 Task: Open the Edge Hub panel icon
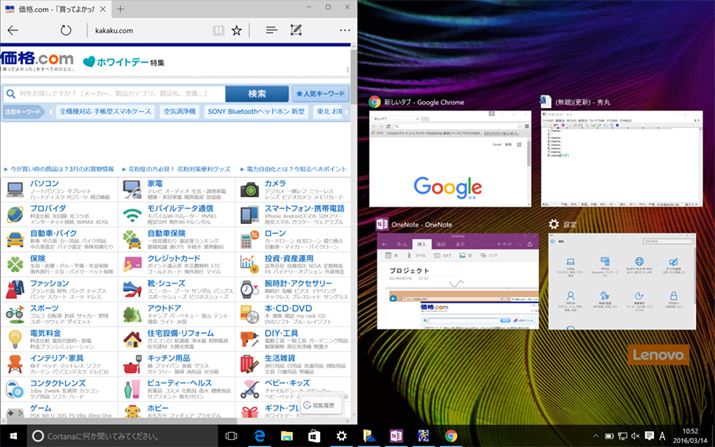(x=271, y=31)
